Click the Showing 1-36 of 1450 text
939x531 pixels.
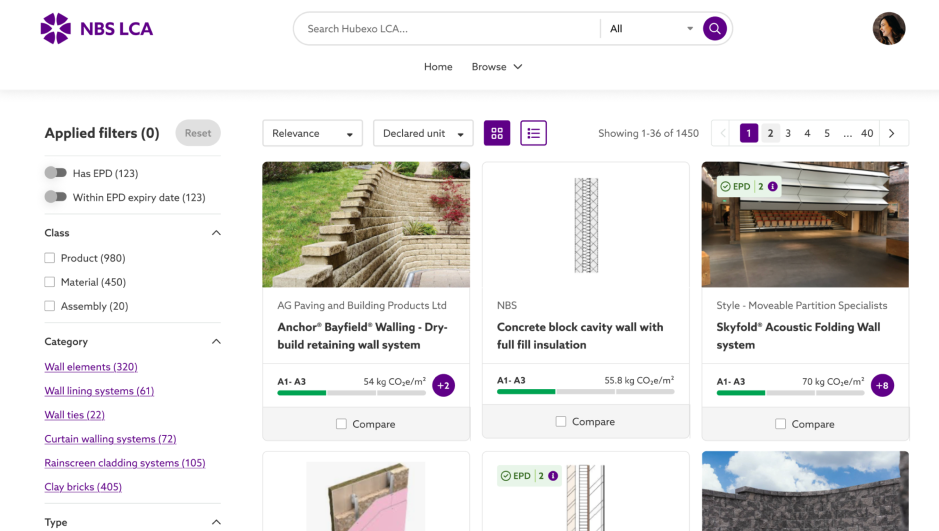click(649, 133)
